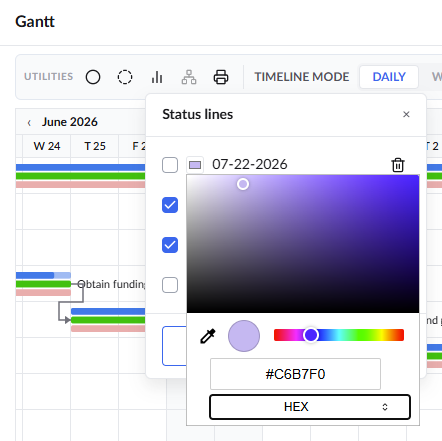Close the Status lines panel
442x441 pixels.
coord(406,114)
